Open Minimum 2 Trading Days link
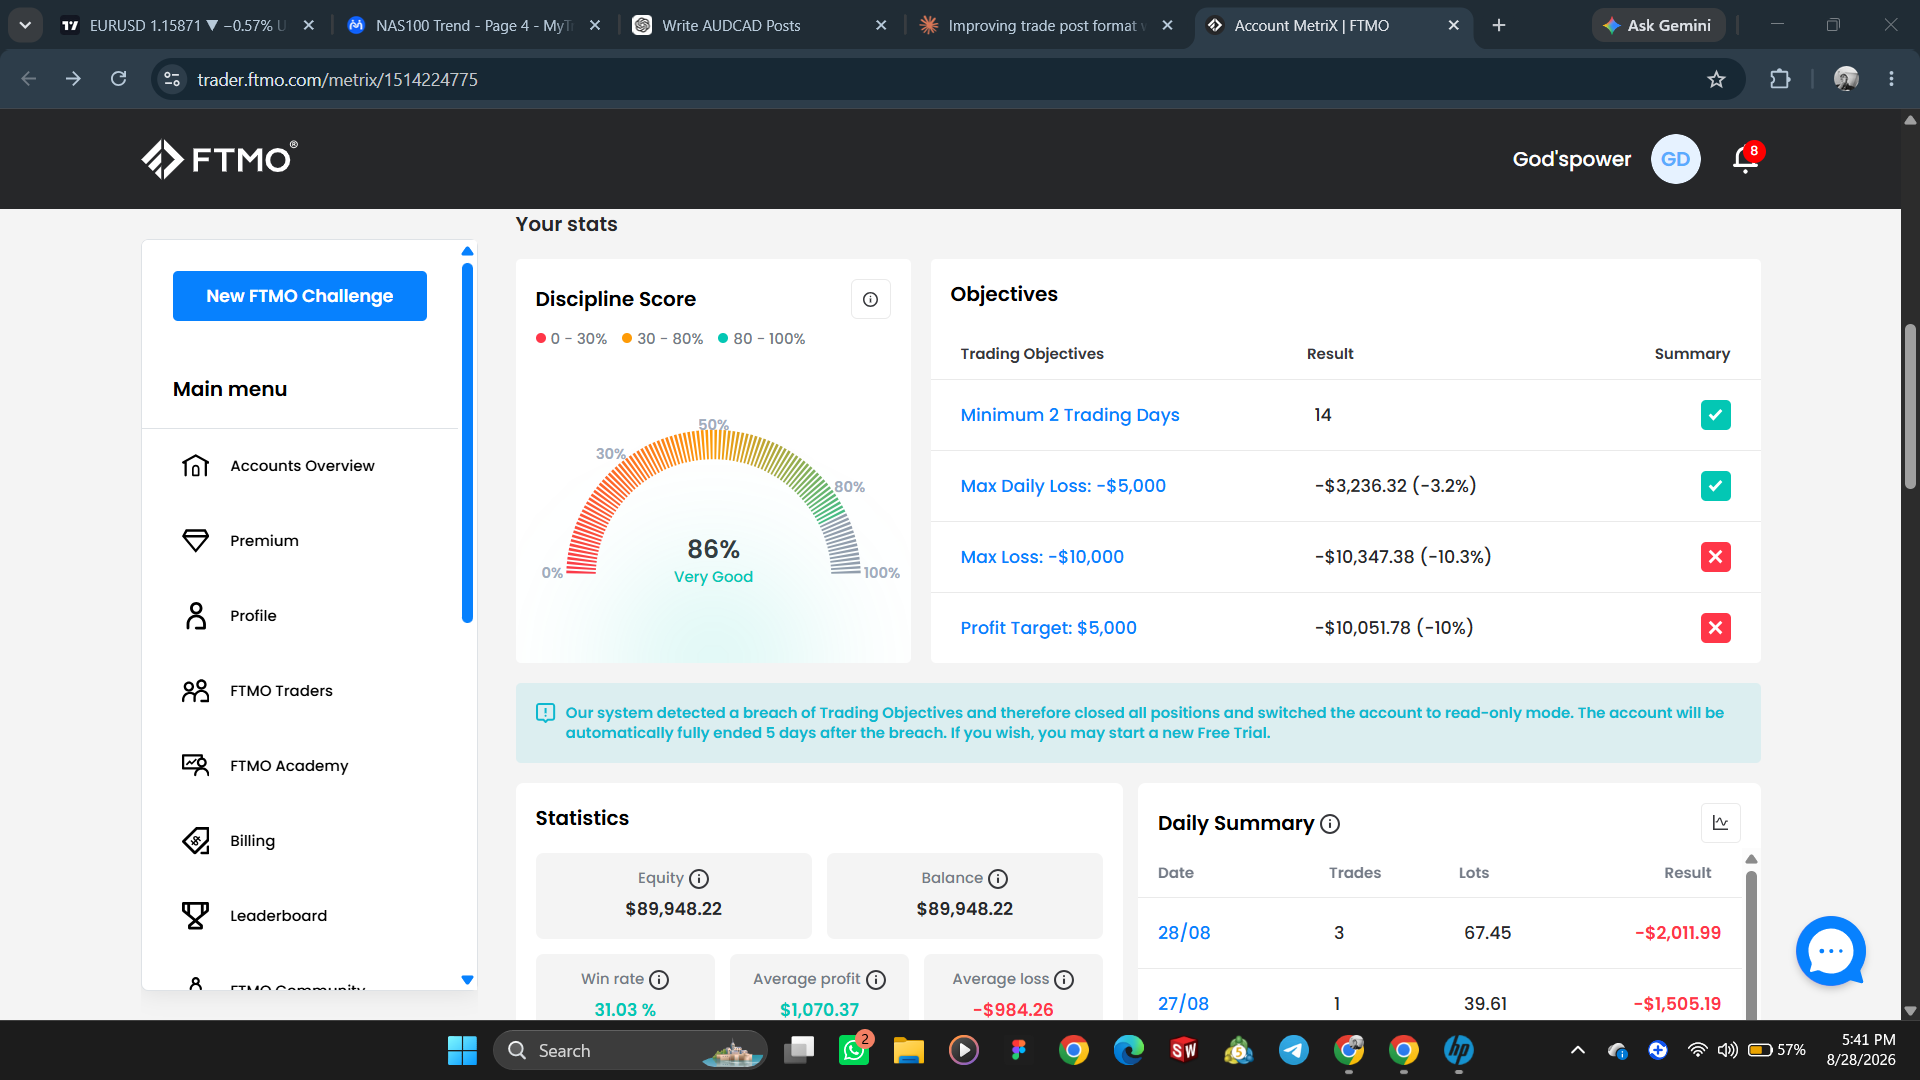Image resolution: width=1920 pixels, height=1080 pixels. pos(1070,415)
